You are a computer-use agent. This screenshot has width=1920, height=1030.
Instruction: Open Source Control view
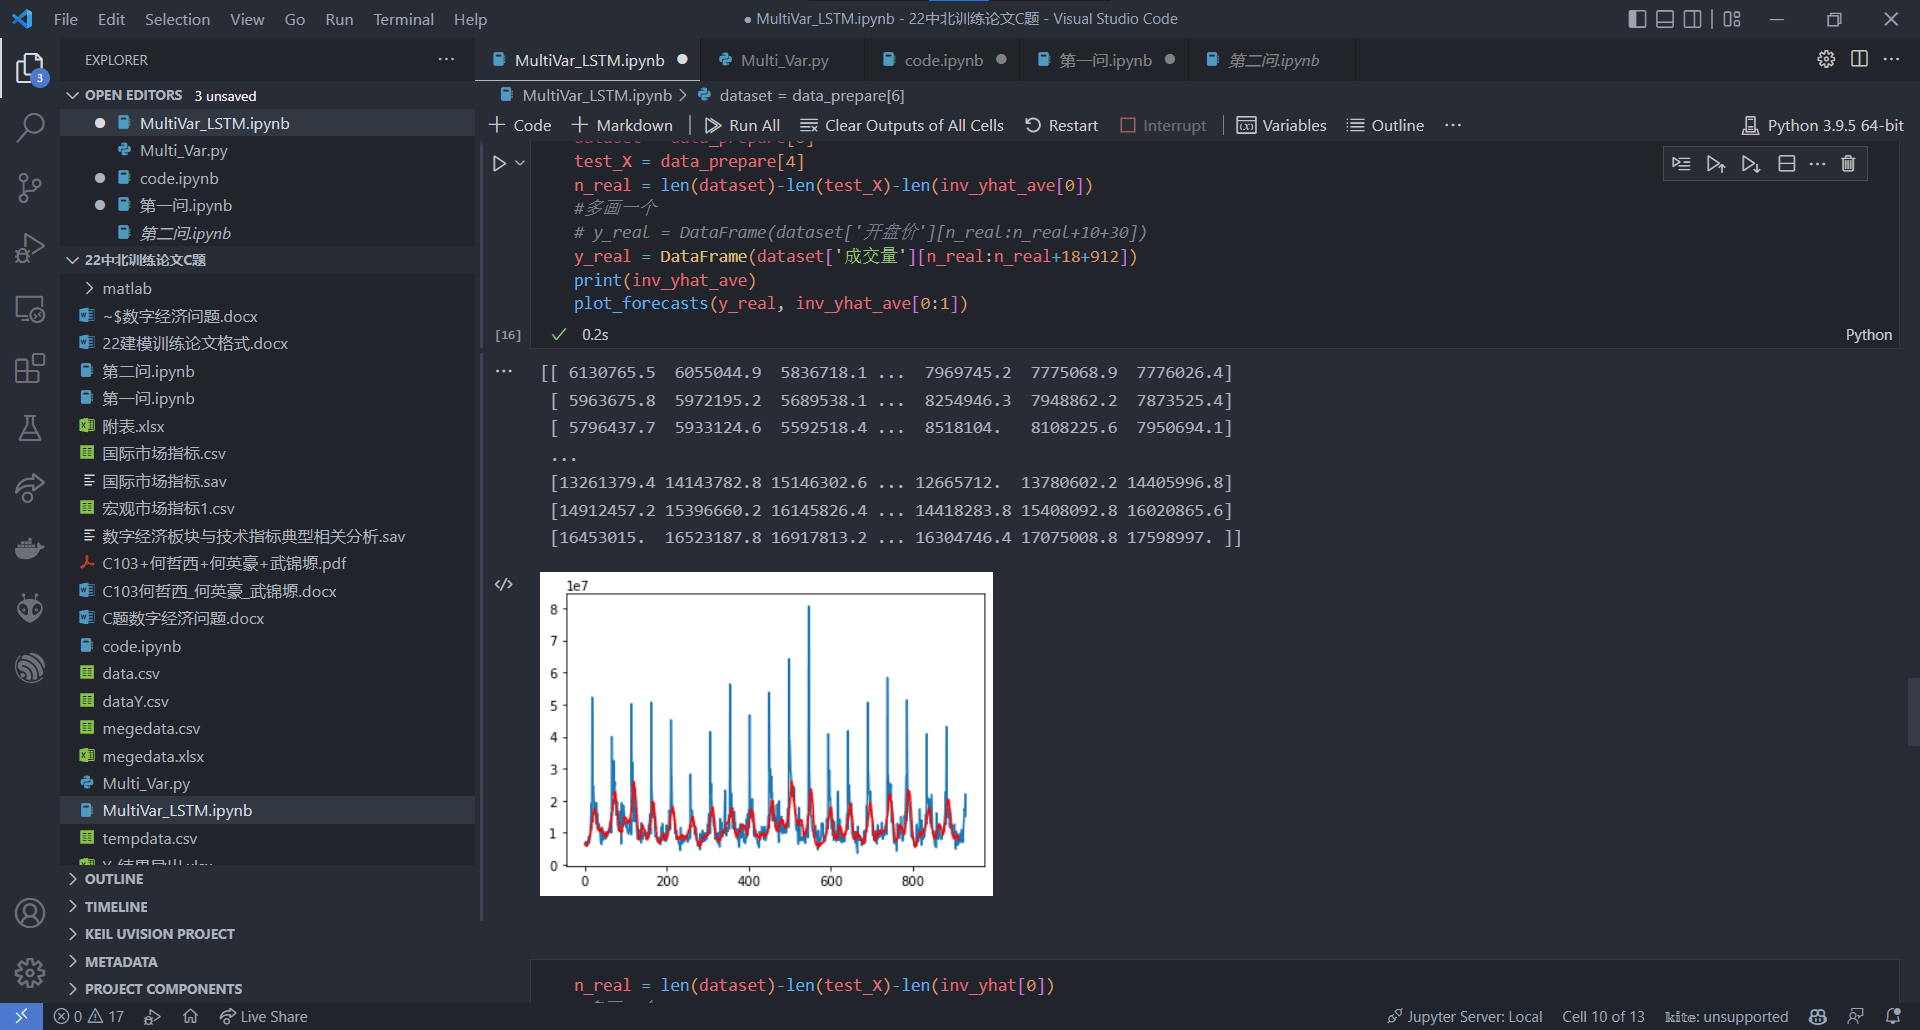[x=30, y=187]
